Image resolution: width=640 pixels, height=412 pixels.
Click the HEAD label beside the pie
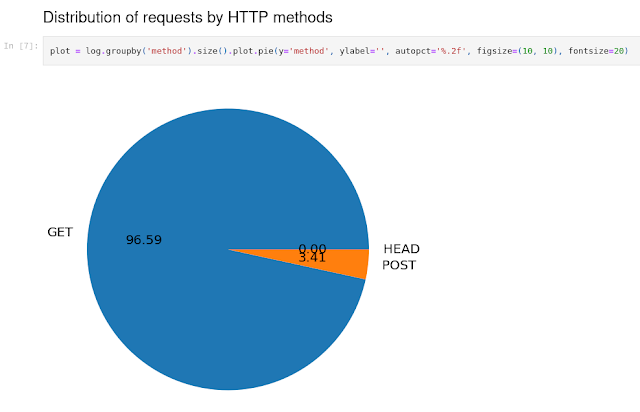click(x=401, y=249)
